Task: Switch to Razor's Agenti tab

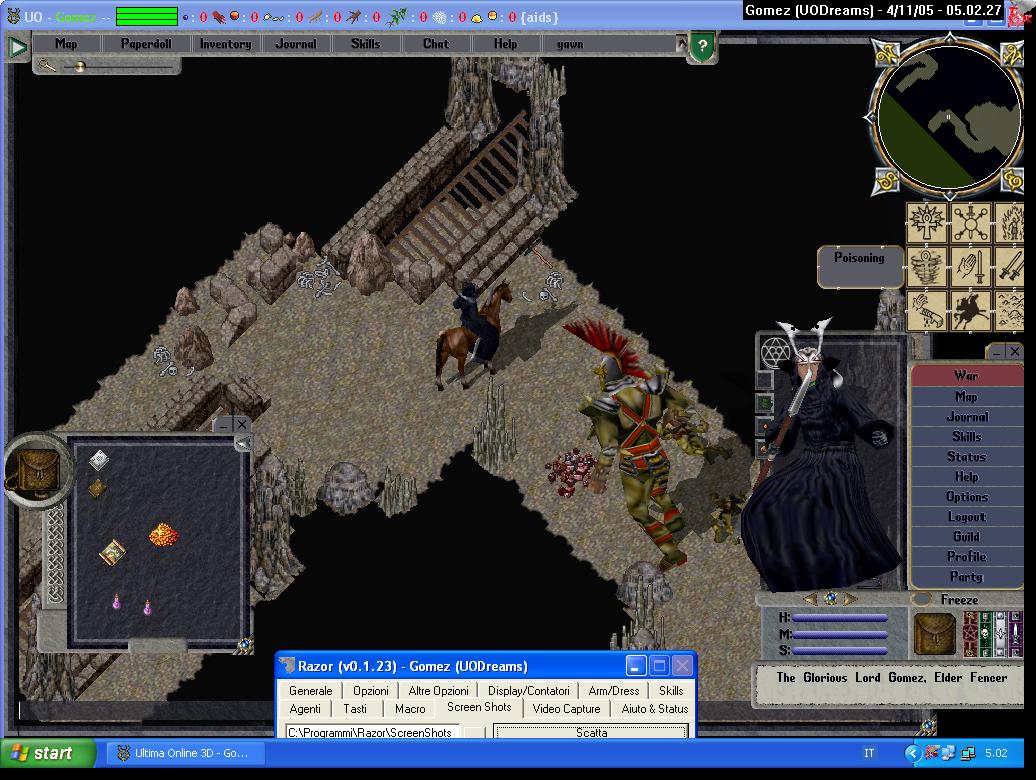Action: pyautogui.click(x=305, y=708)
